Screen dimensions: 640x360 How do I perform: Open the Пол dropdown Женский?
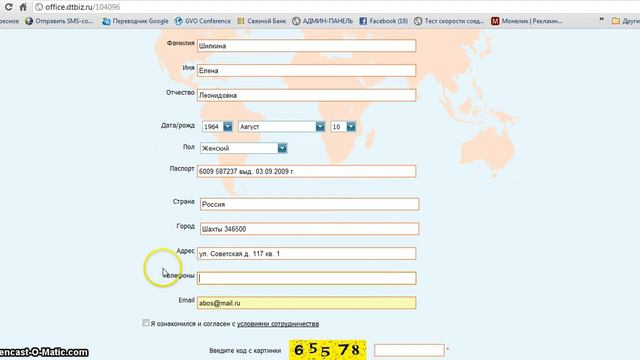(x=244, y=148)
